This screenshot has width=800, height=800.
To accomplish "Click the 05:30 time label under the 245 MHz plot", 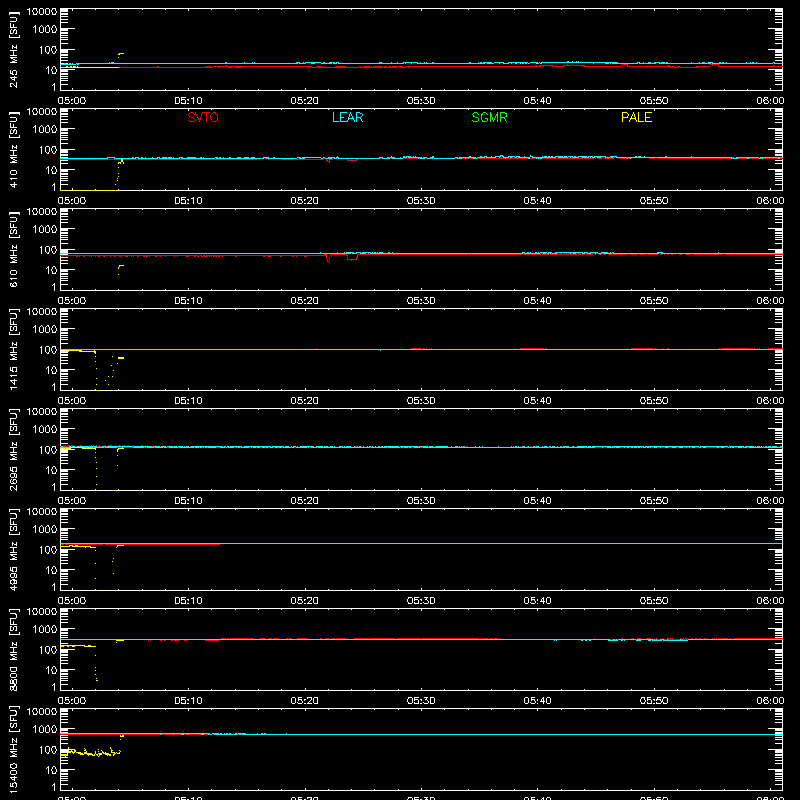I will [421, 101].
